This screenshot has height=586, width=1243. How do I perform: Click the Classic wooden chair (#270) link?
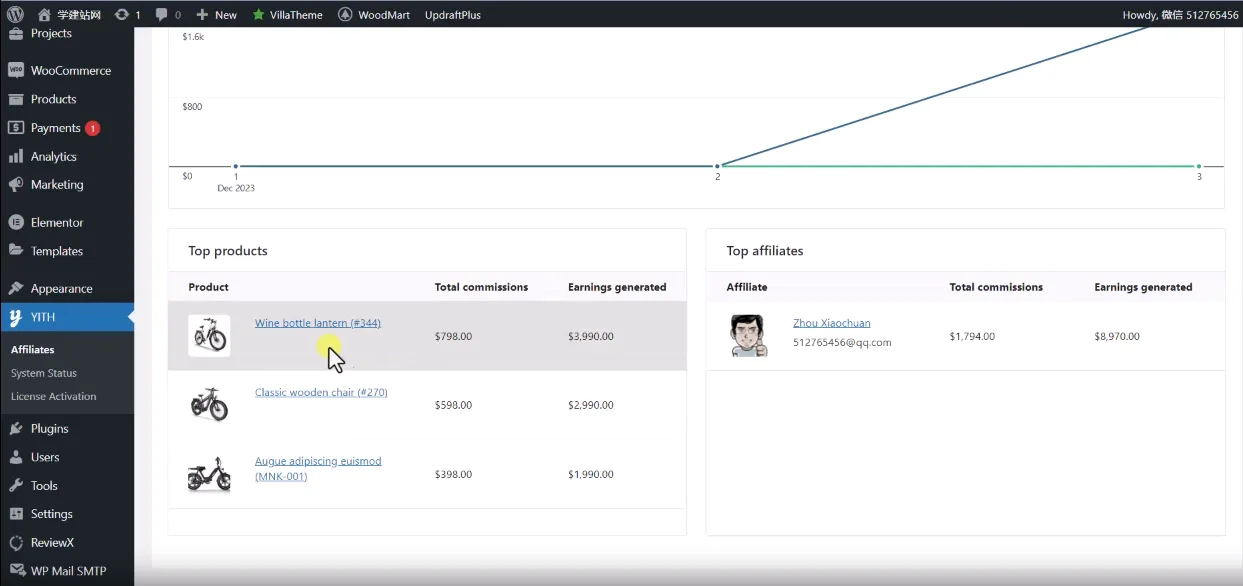pos(321,392)
